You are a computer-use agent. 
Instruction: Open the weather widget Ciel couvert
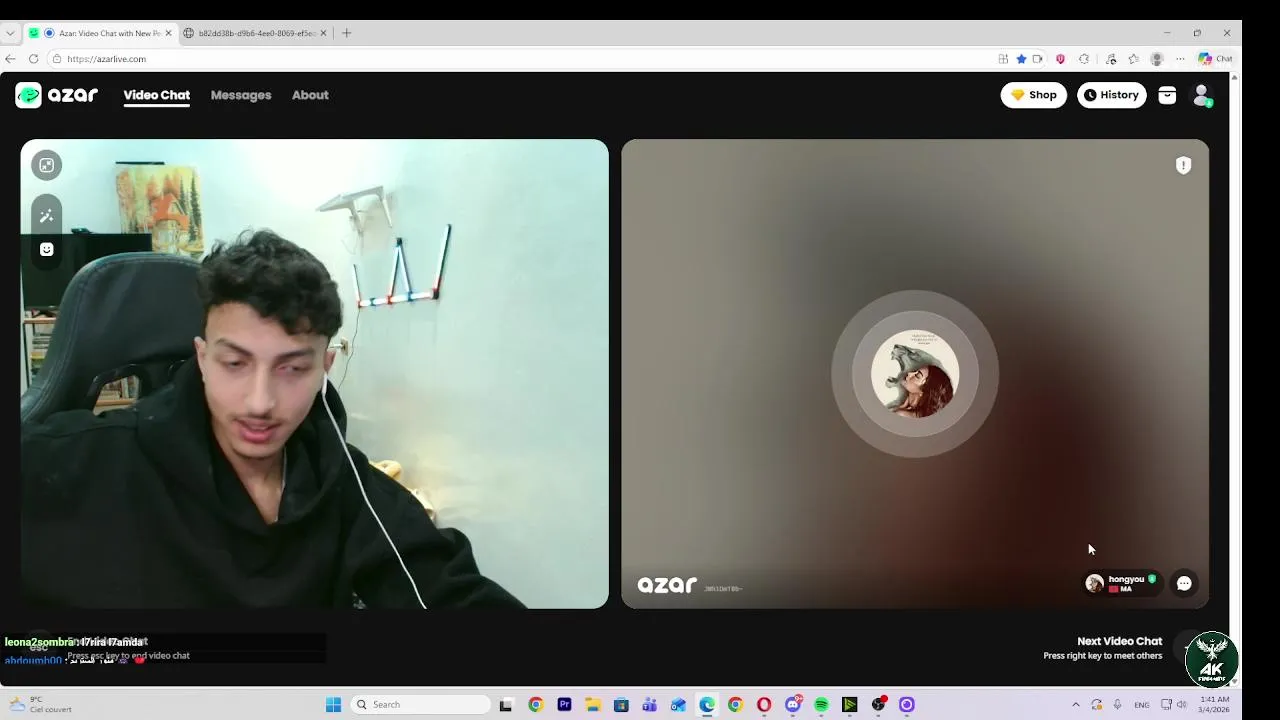click(40, 705)
